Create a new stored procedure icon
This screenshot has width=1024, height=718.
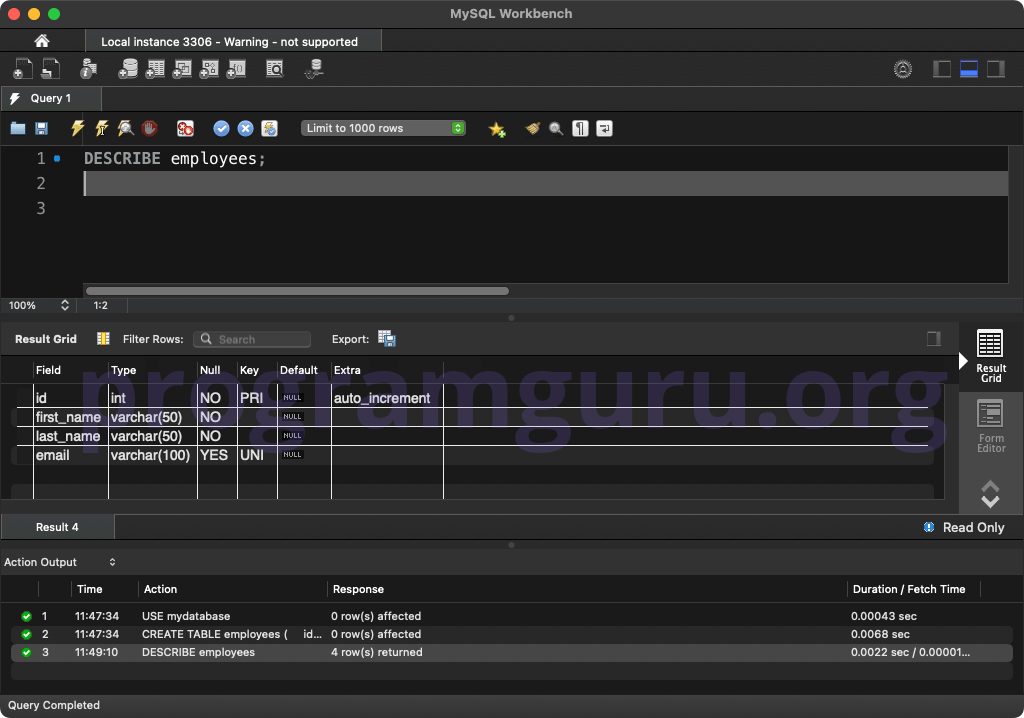coord(209,69)
